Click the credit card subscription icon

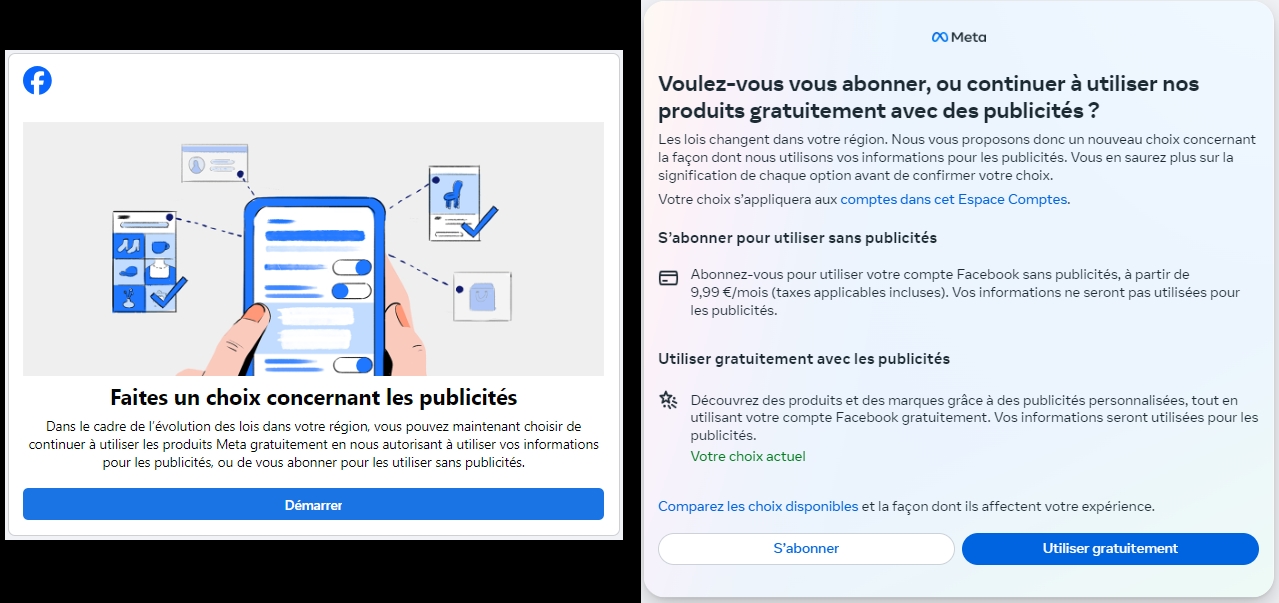(668, 278)
